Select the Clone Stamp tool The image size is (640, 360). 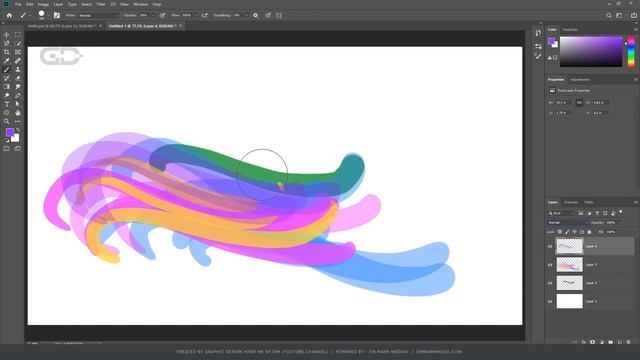click(18, 69)
